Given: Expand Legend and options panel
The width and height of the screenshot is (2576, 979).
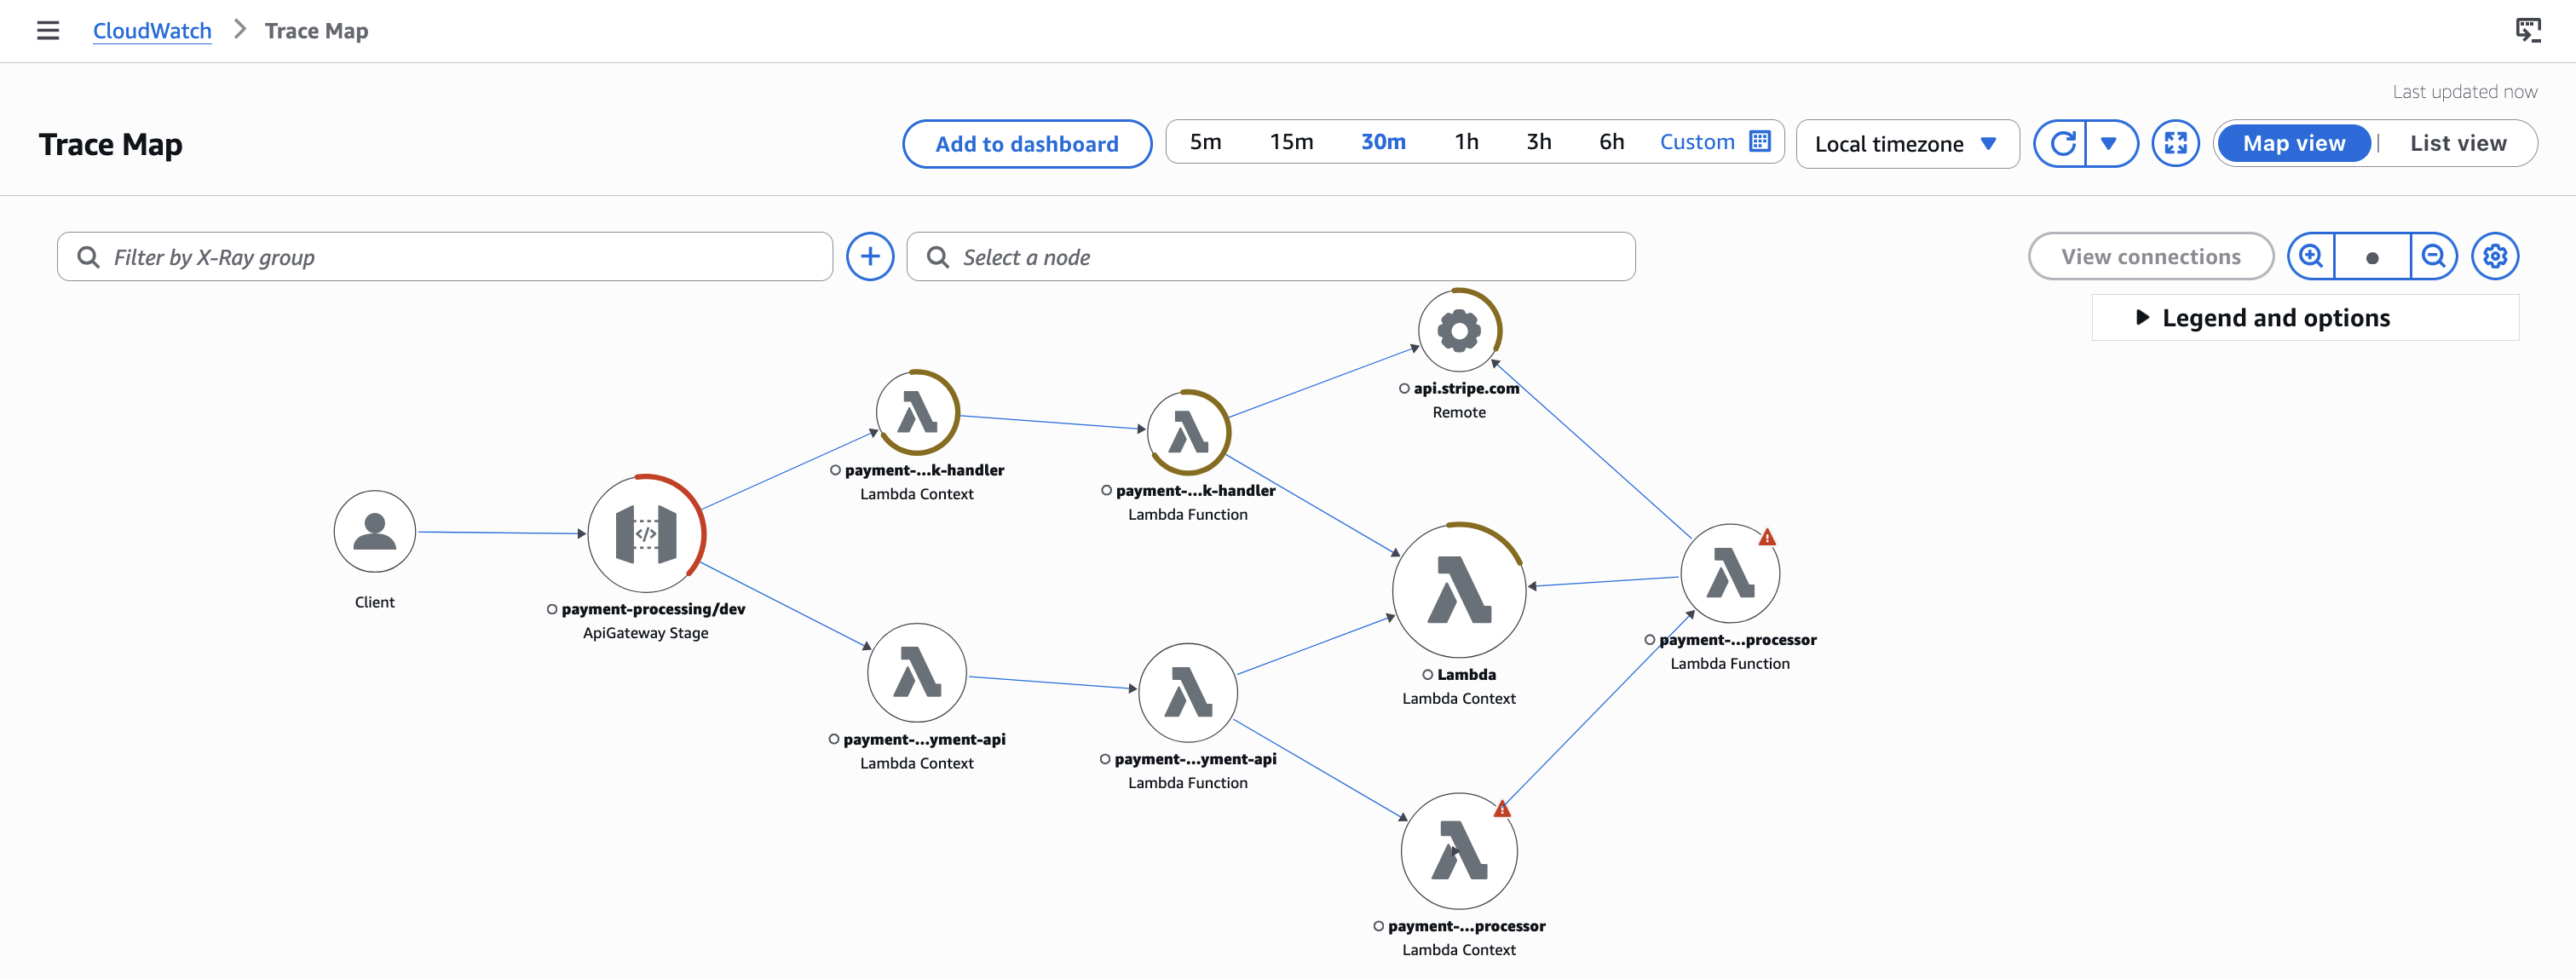Looking at the screenshot, I should coord(2305,318).
